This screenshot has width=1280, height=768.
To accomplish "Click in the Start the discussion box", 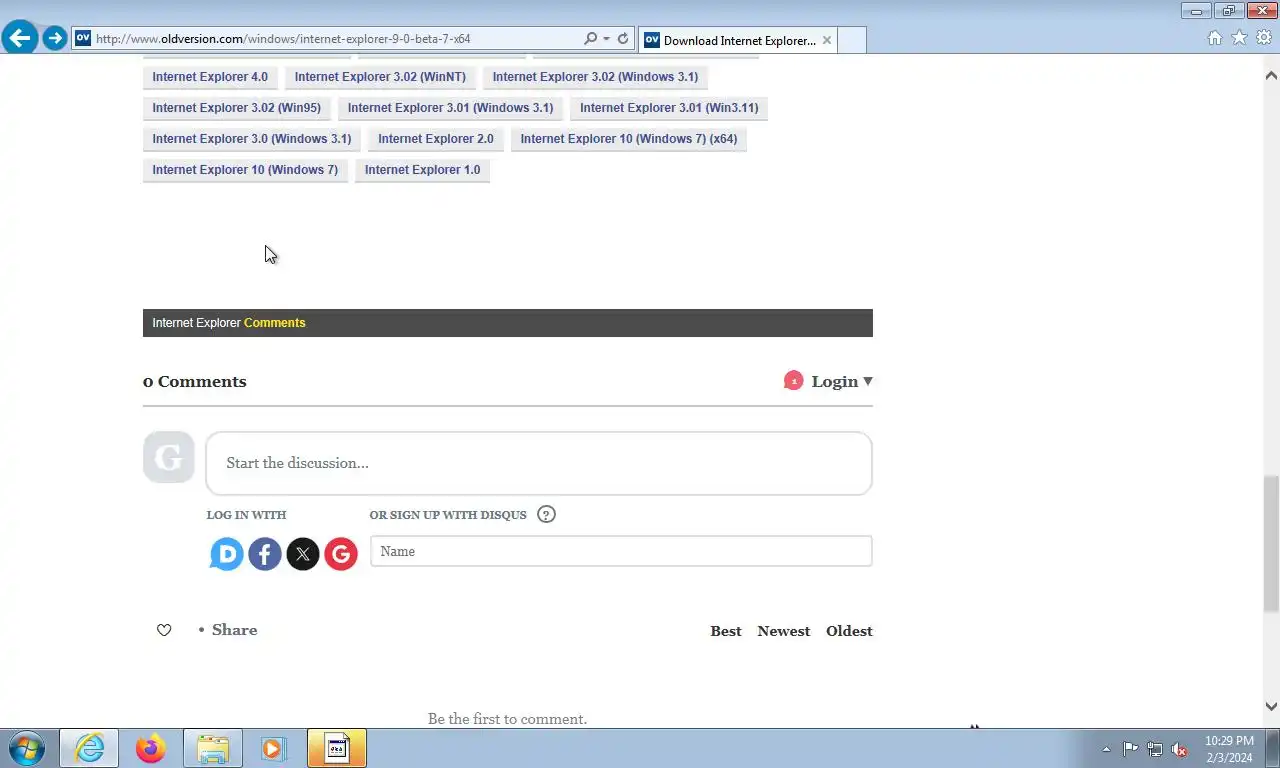I will (539, 463).
